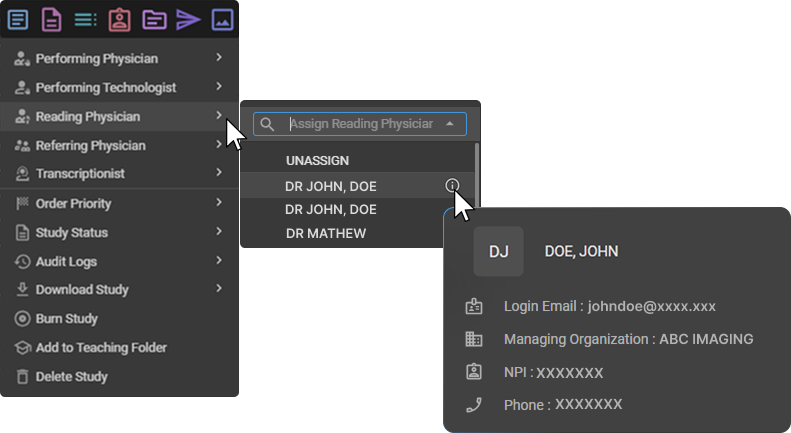Click the NPI : XXXXXXX text

pyautogui.click(x=553, y=372)
